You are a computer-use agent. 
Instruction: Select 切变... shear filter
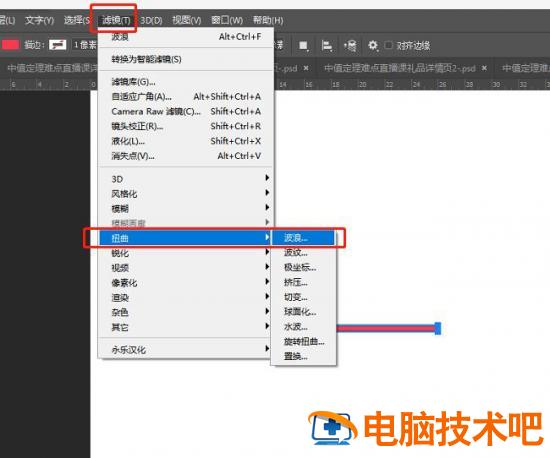click(x=304, y=297)
